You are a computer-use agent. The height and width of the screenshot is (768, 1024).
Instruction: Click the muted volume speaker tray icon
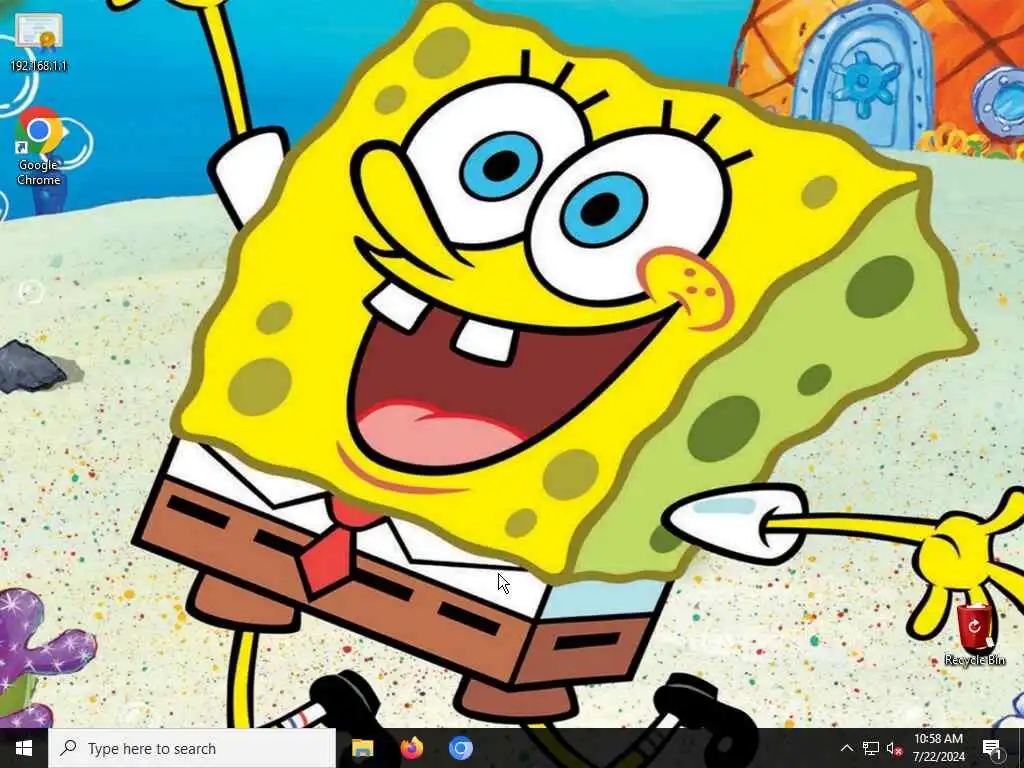point(894,748)
